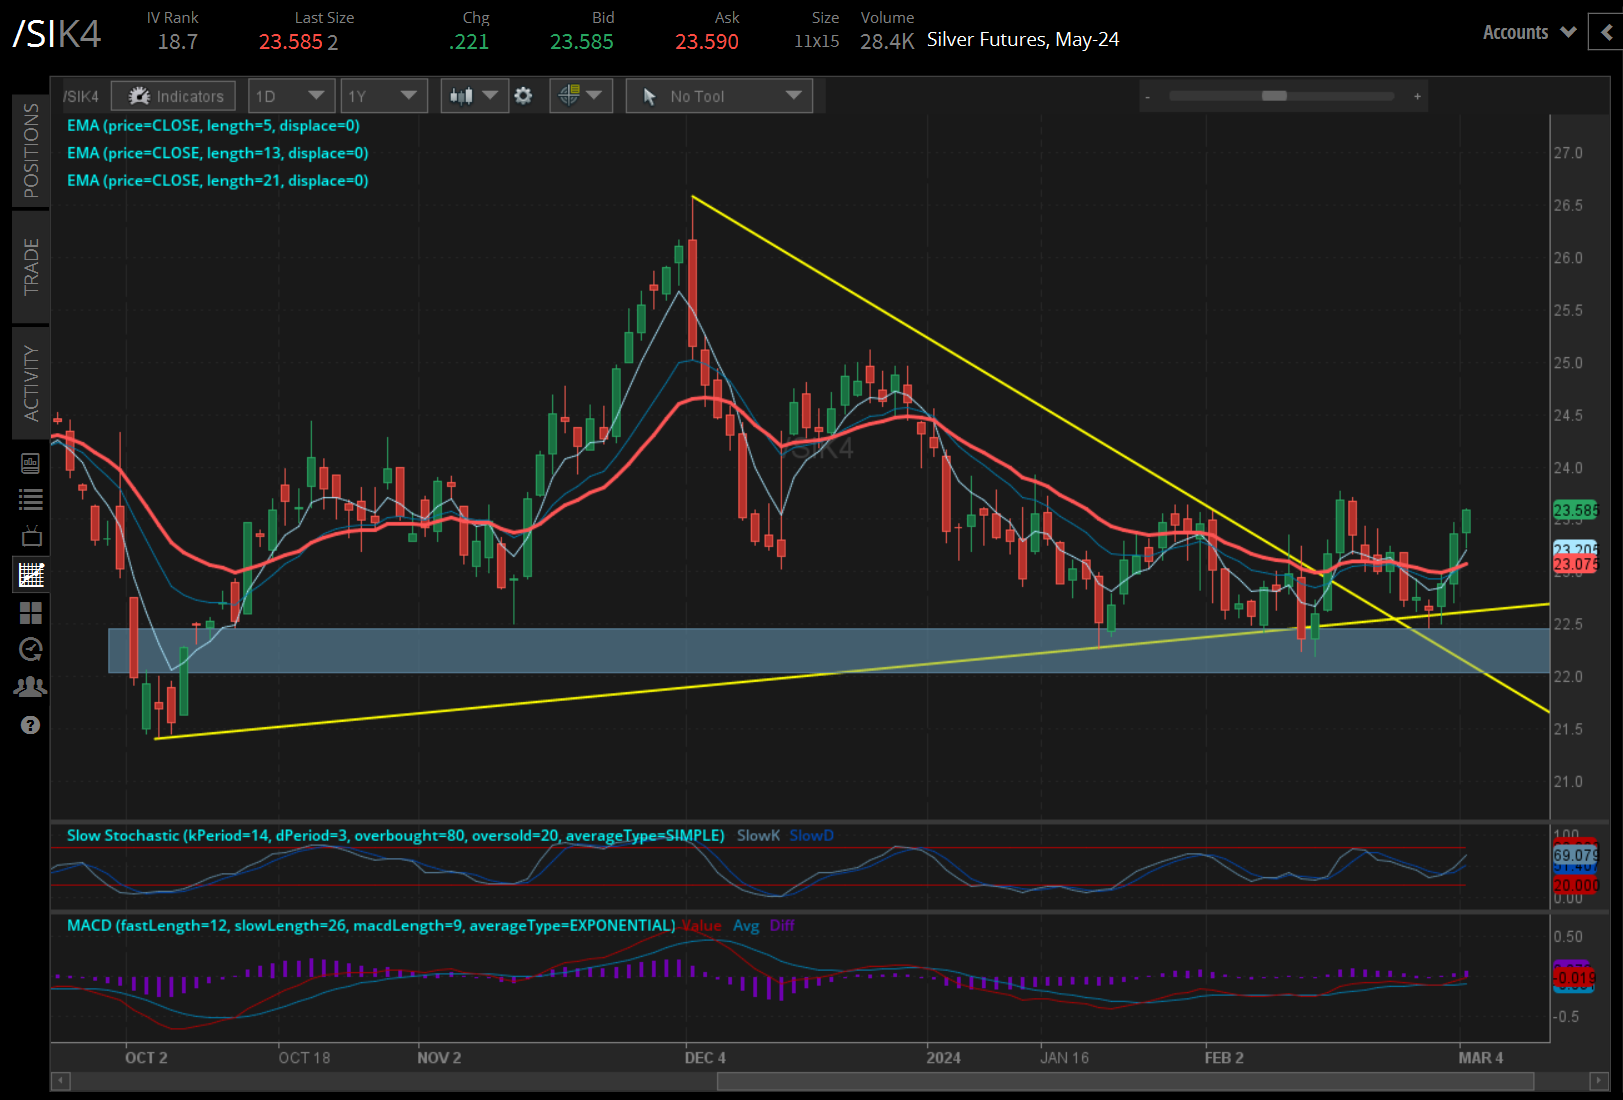Open the 1D timeframe dropdown
This screenshot has height=1100, width=1623.
[290, 96]
